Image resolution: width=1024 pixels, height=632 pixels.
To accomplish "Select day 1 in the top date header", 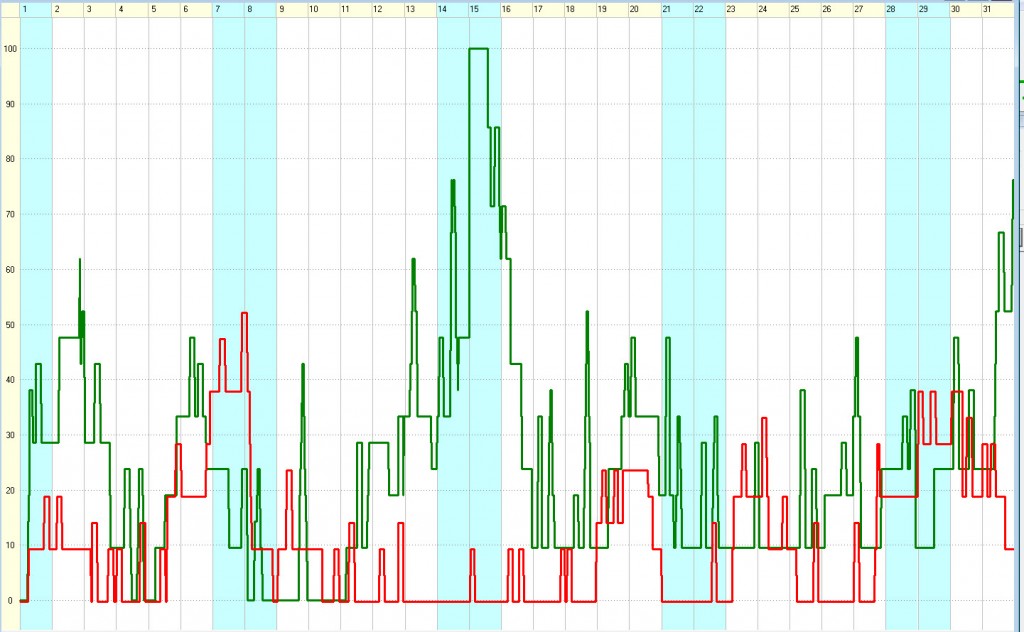I will coord(37,9).
